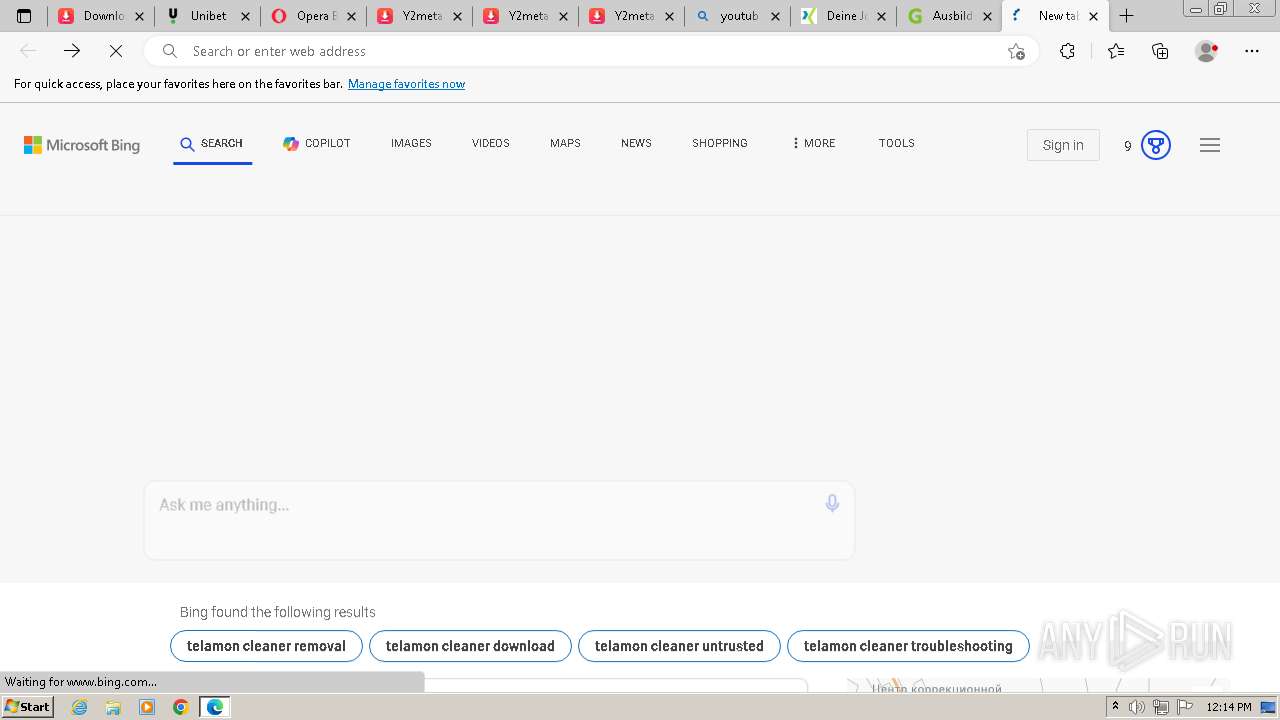This screenshot has height=720, width=1280.
Task: Open Windows Media Player taskbar icon
Action: pos(147,707)
